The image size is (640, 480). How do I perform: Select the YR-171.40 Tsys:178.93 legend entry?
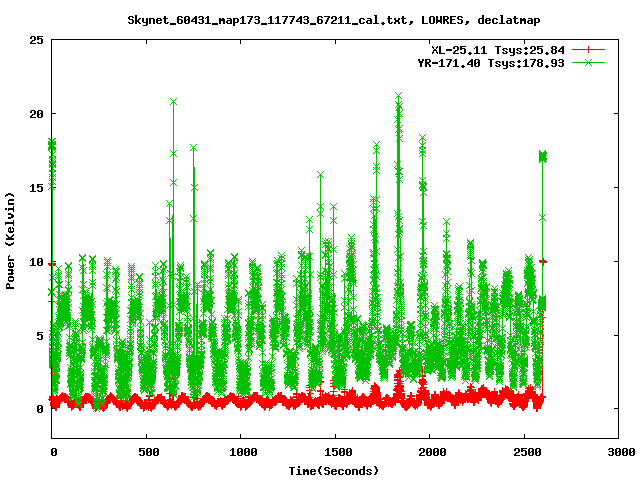(x=491, y=63)
